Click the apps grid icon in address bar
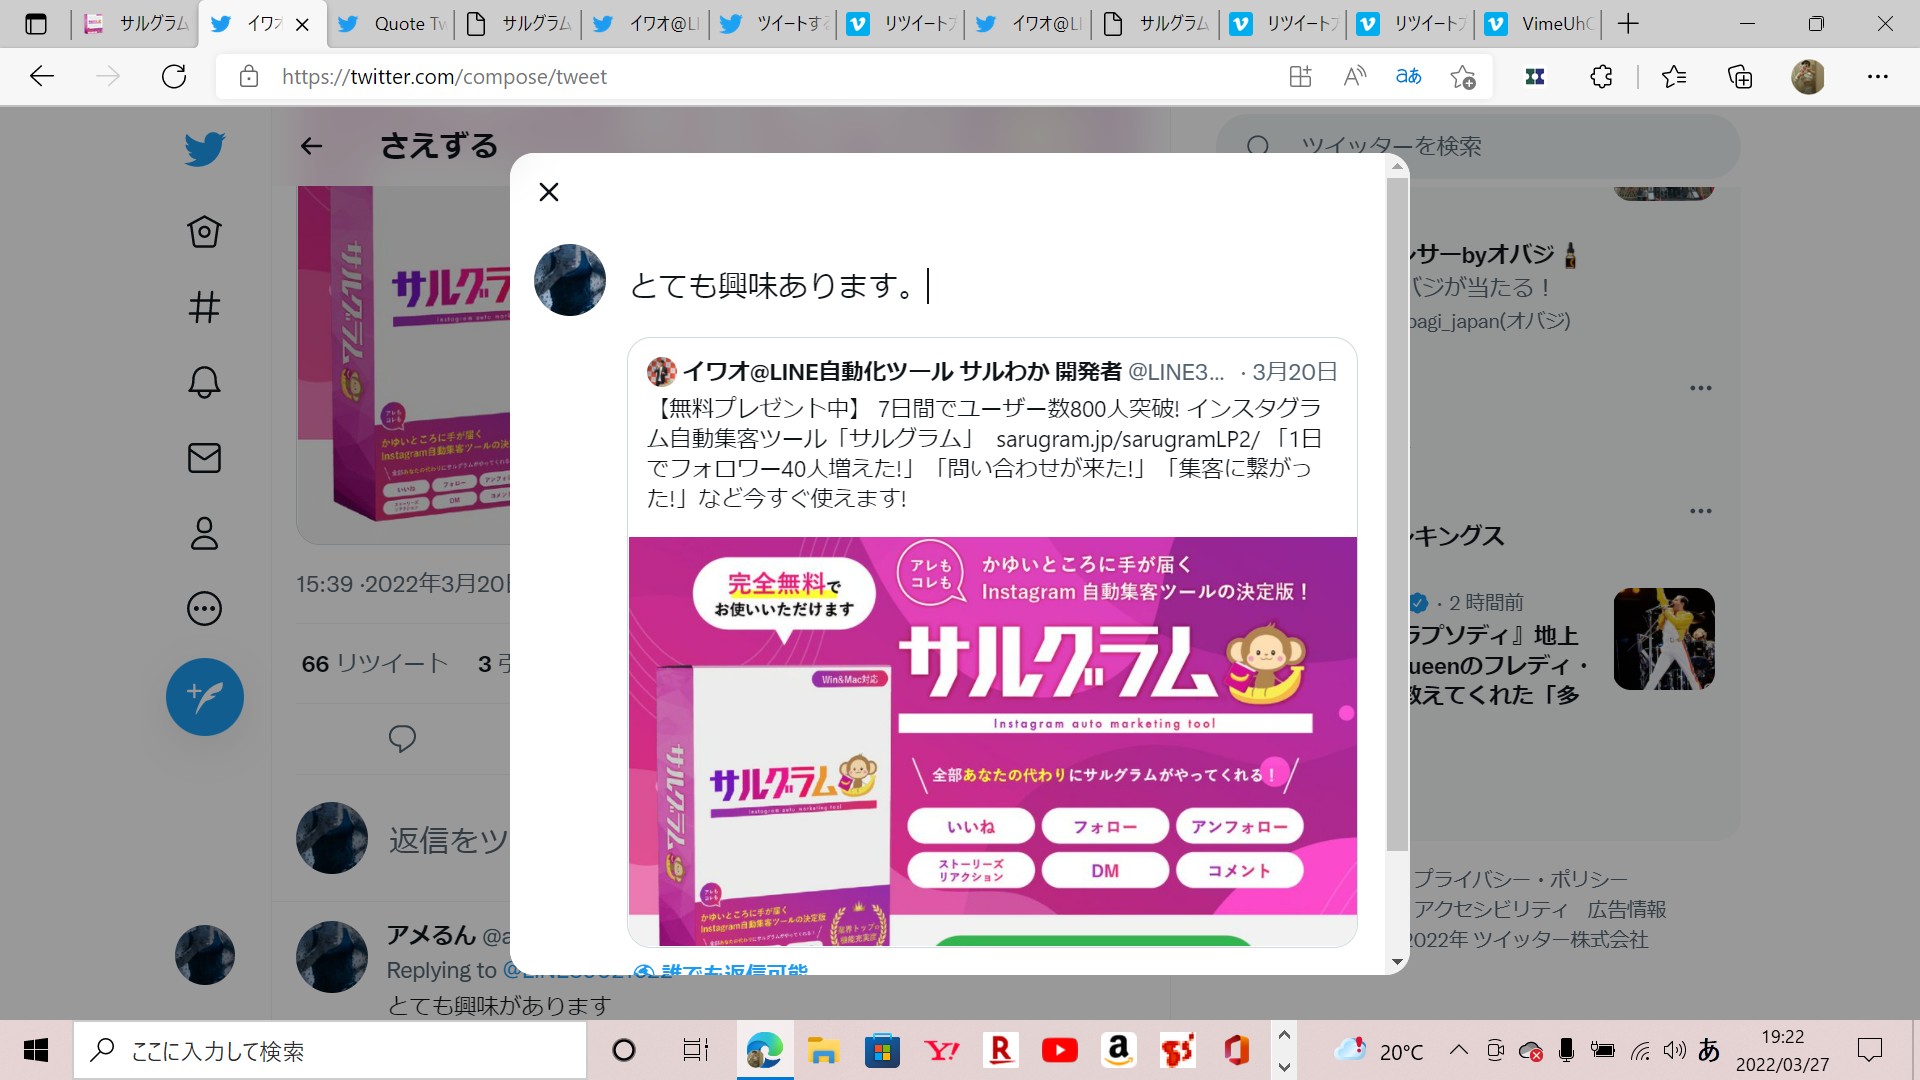 pos(1300,77)
